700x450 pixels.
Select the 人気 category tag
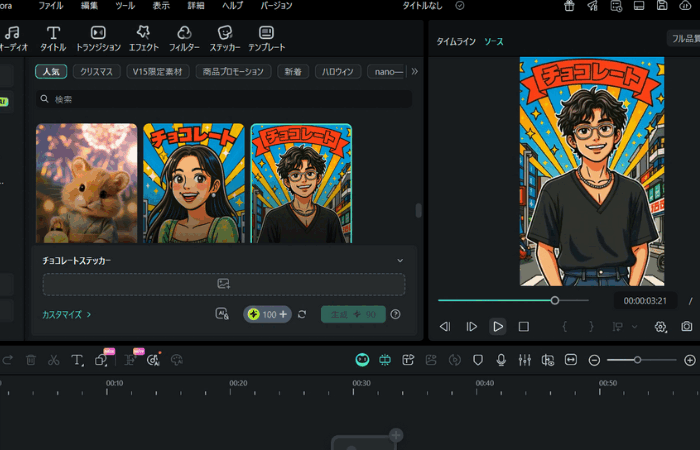[51, 71]
